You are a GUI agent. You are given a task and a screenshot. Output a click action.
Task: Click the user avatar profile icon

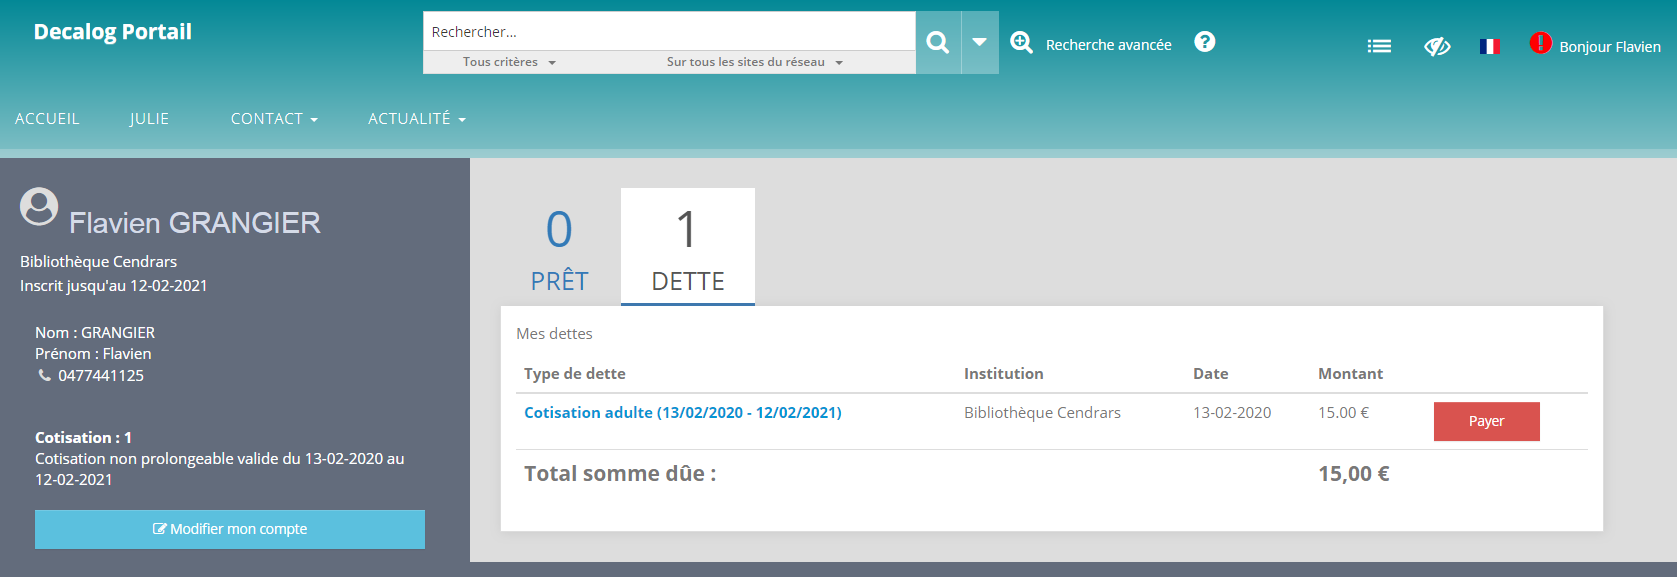coord(39,206)
